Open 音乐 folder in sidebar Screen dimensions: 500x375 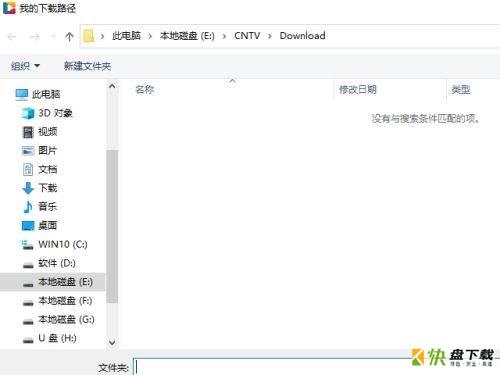[40, 207]
